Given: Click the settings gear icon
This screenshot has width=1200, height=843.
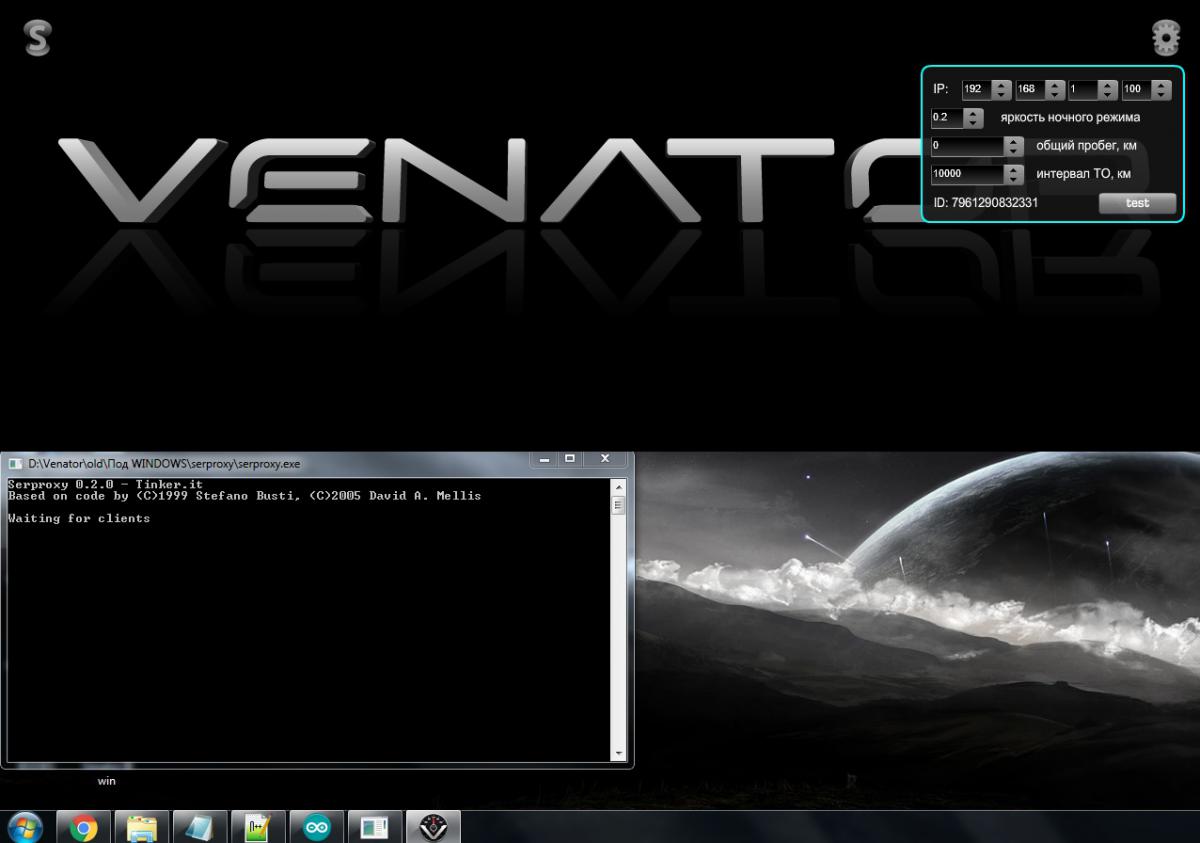Looking at the screenshot, I should tap(1165, 38).
